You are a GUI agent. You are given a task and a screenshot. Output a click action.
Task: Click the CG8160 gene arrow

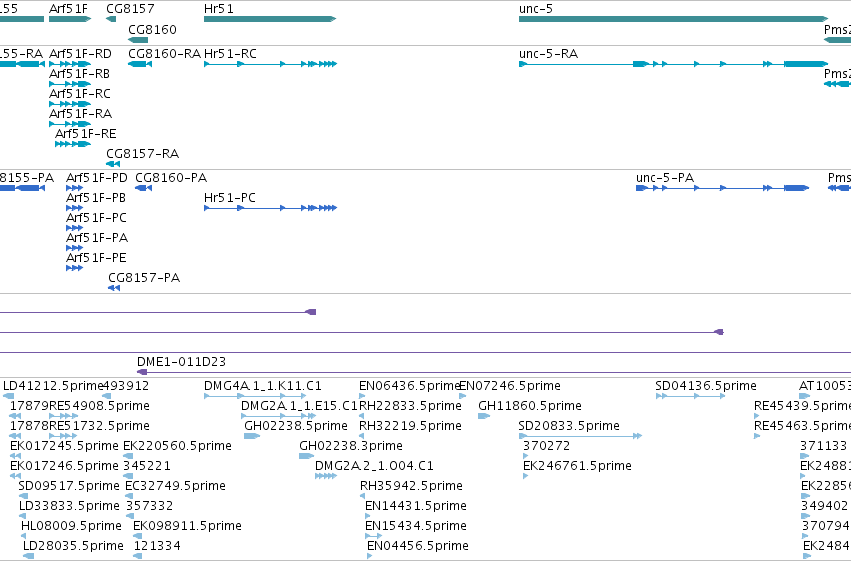point(138,40)
